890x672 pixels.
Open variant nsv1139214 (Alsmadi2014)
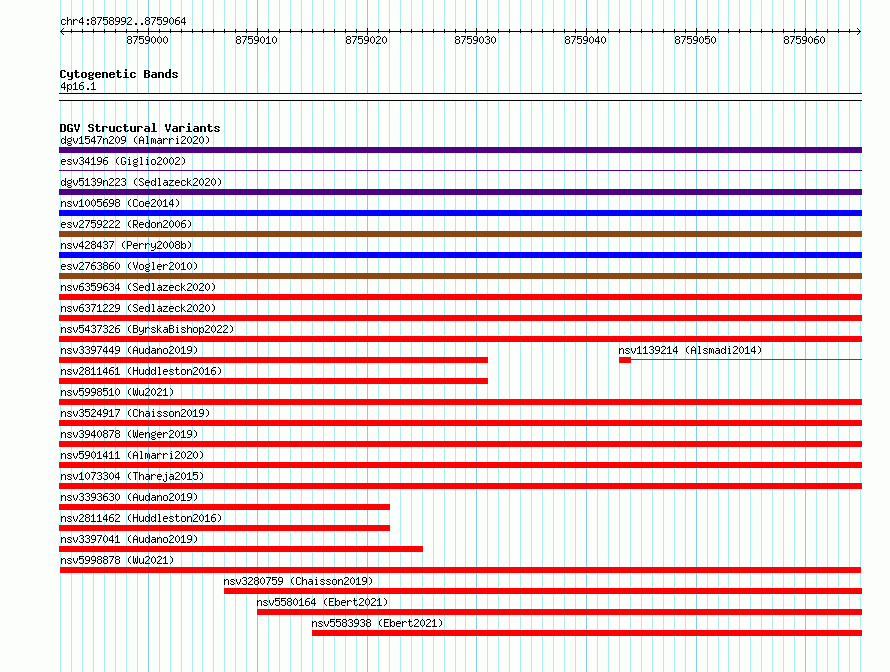690,350
